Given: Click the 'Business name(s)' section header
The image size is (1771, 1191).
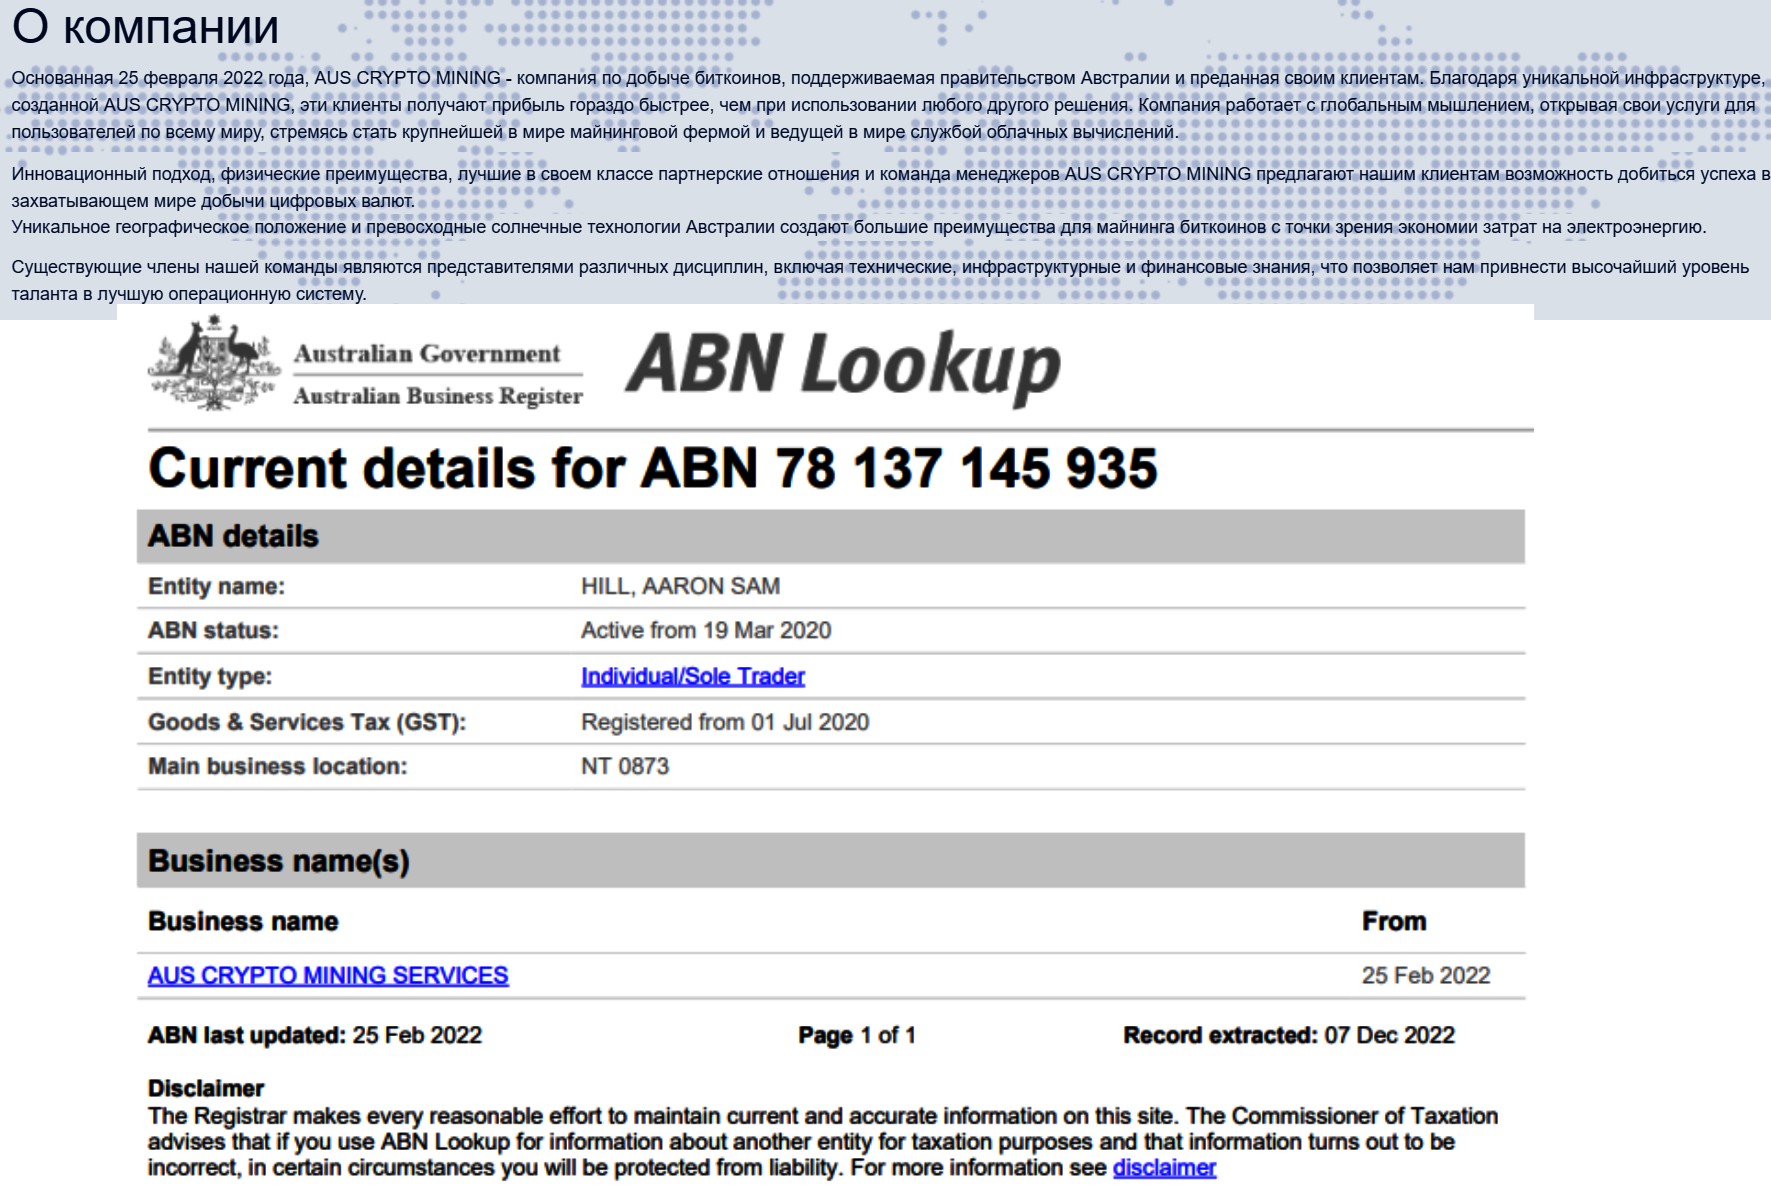Looking at the screenshot, I should 831,861.
